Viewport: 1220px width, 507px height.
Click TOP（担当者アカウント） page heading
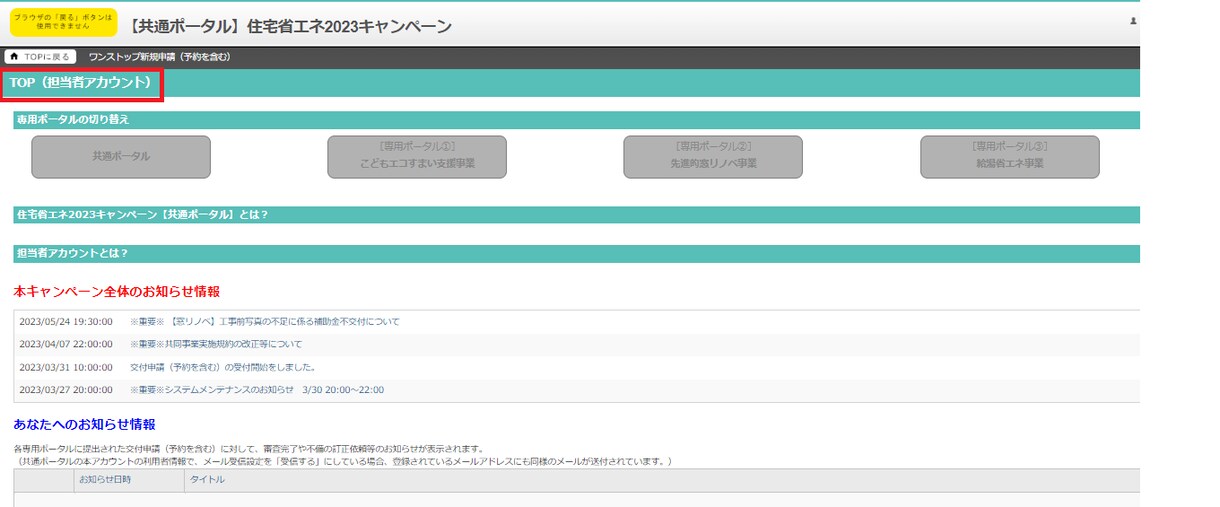click(x=82, y=84)
